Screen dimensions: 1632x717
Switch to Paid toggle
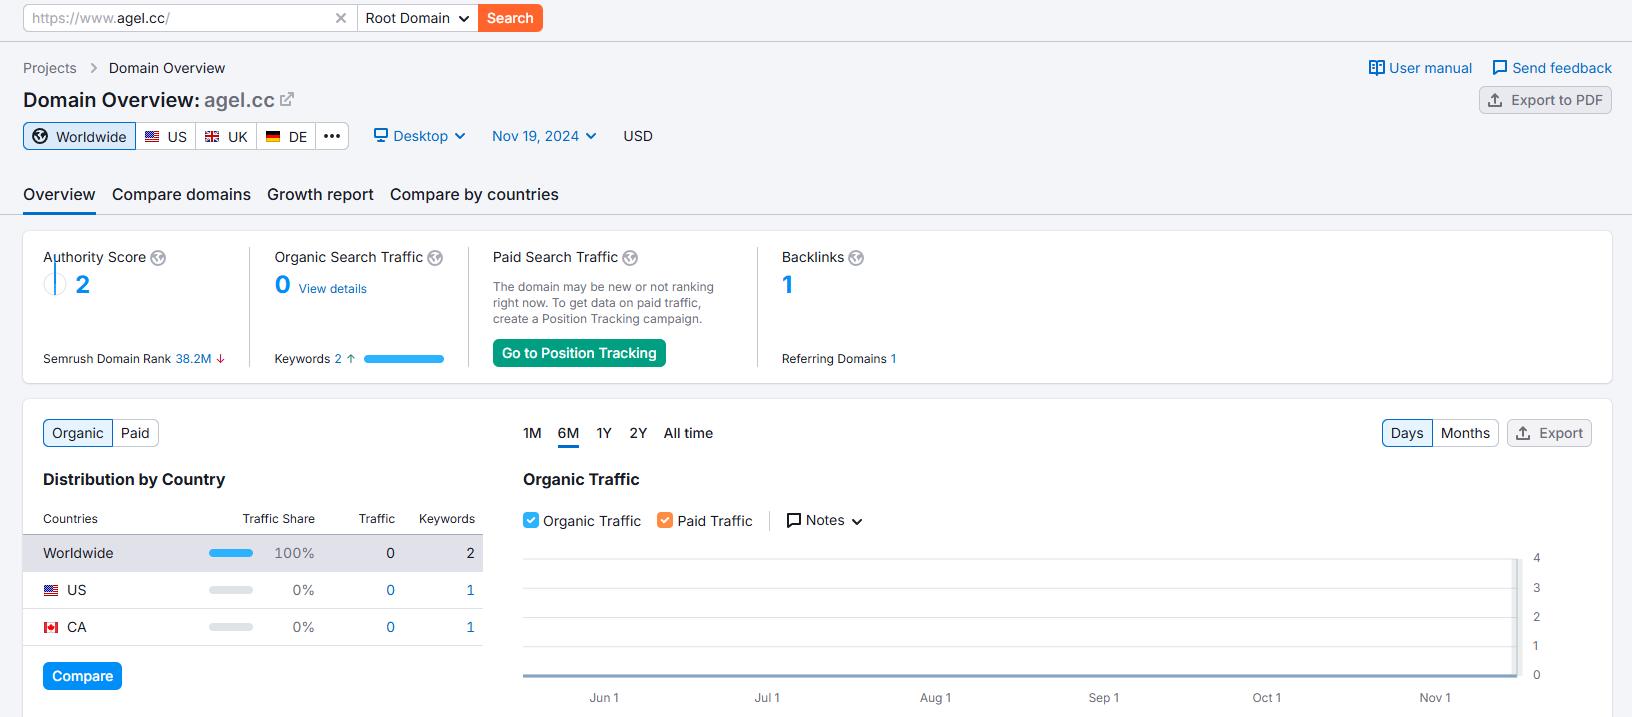click(x=135, y=433)
